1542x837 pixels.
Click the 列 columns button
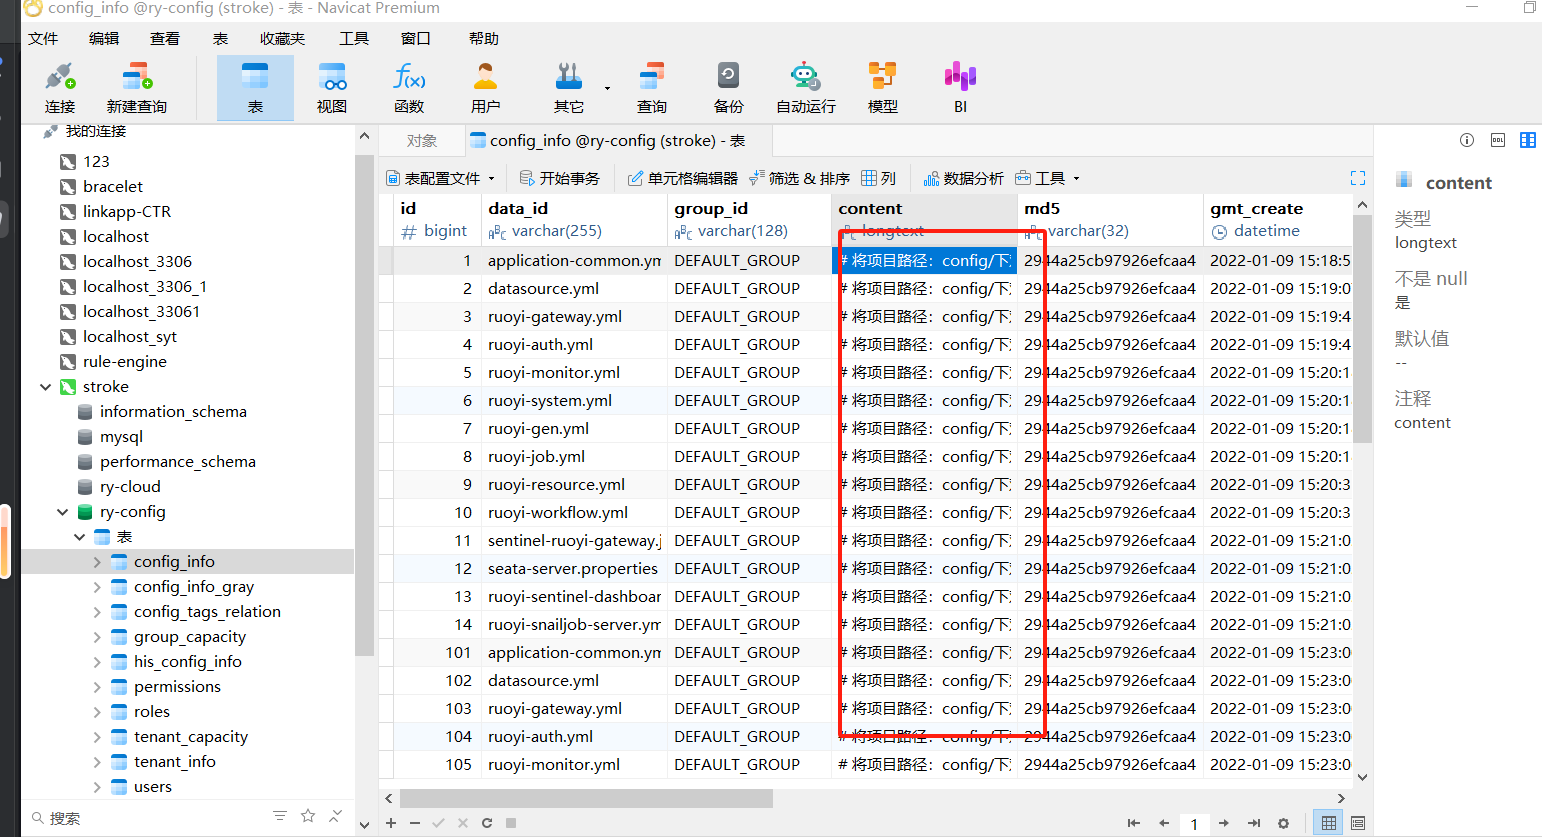tap(879, 178)
